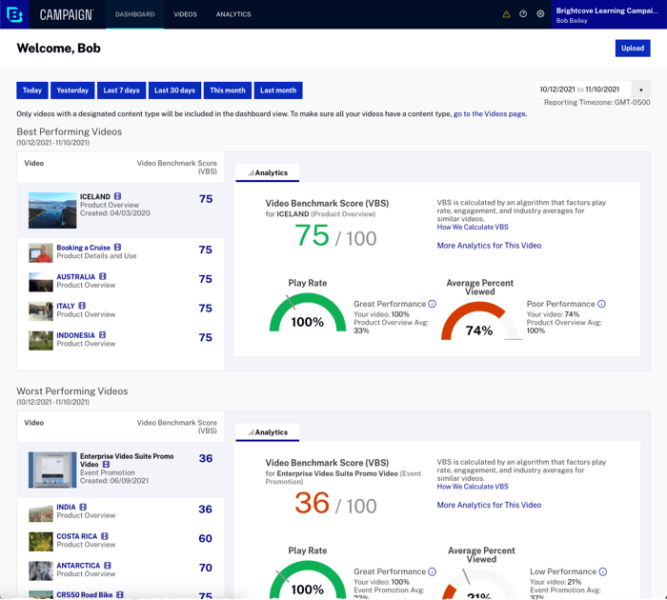
Task: Choose the This month filter button
Action: [227, 90]
